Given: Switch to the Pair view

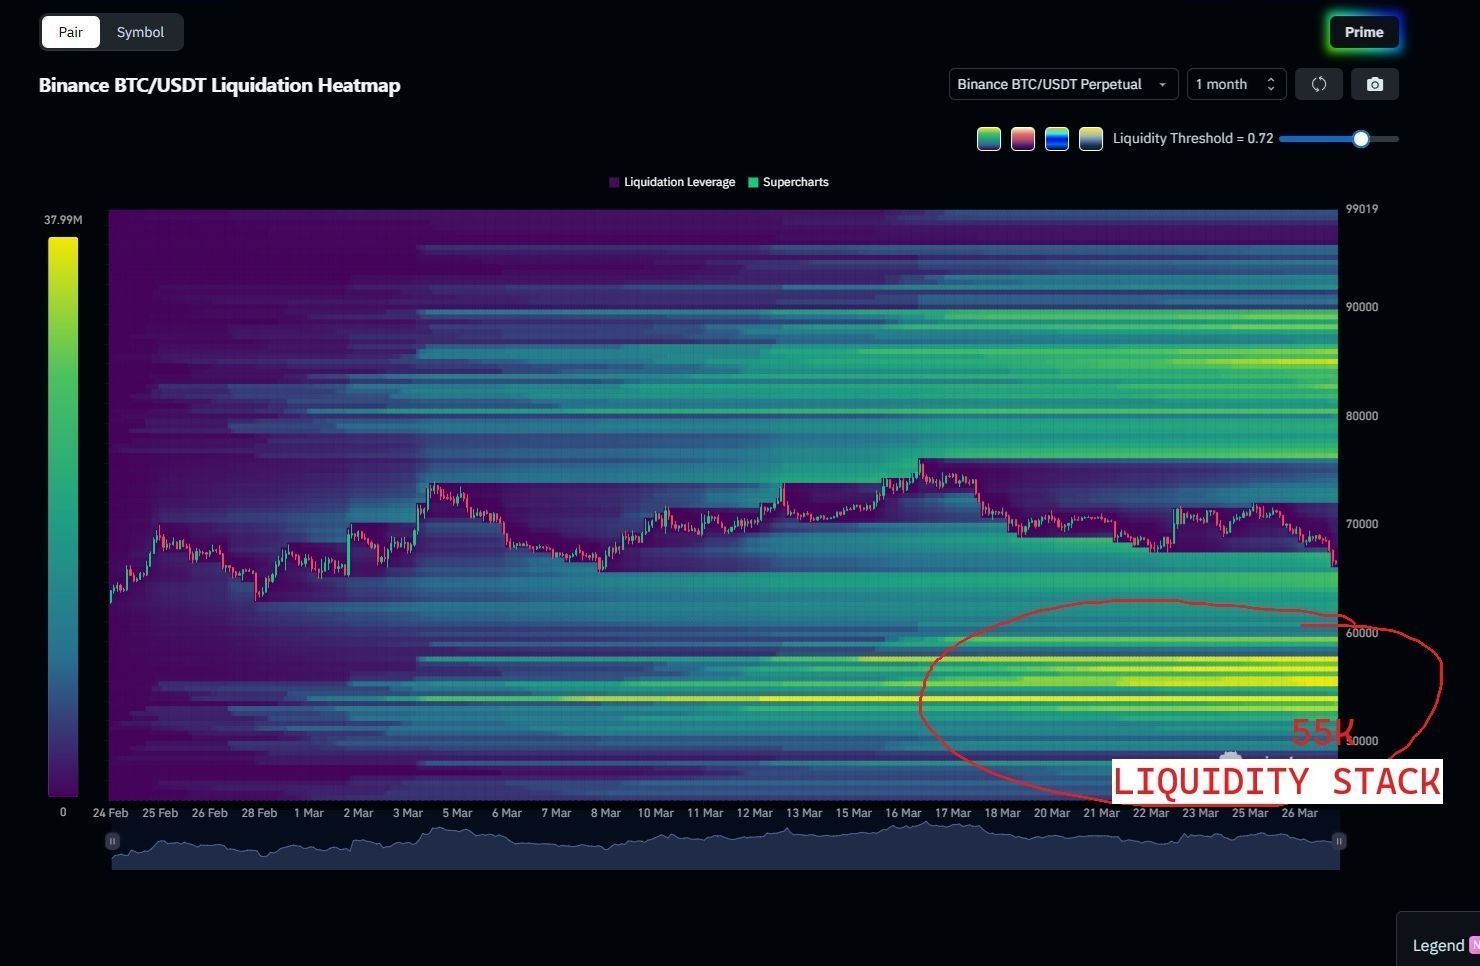Looking at the screenshot, I should click(70, 32).
